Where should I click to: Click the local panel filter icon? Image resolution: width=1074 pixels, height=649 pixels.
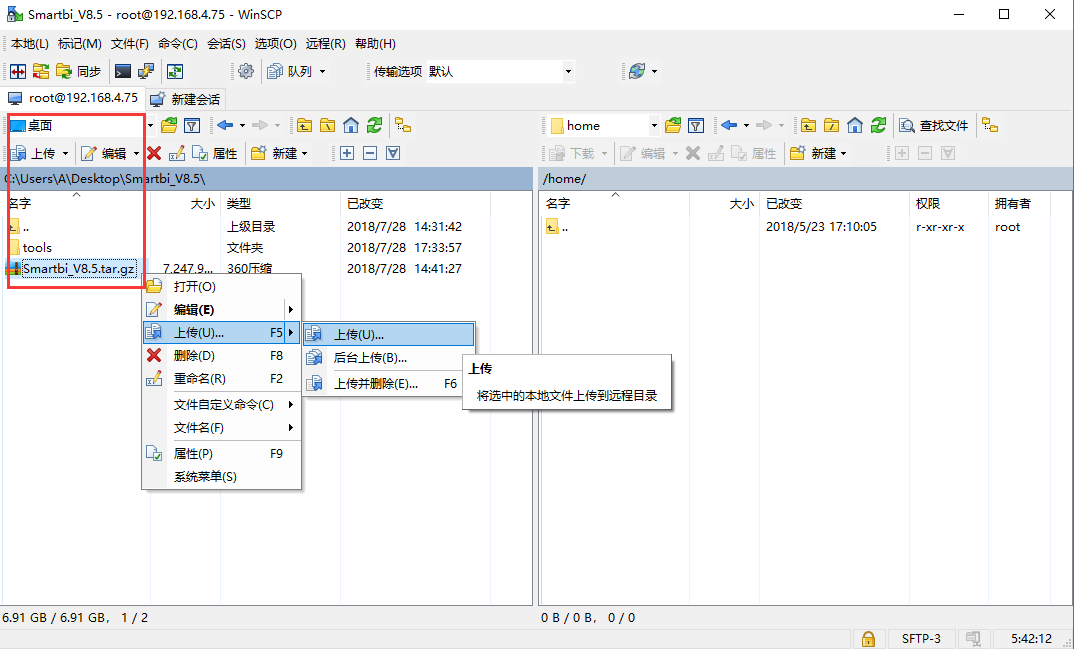coord(192,125)
